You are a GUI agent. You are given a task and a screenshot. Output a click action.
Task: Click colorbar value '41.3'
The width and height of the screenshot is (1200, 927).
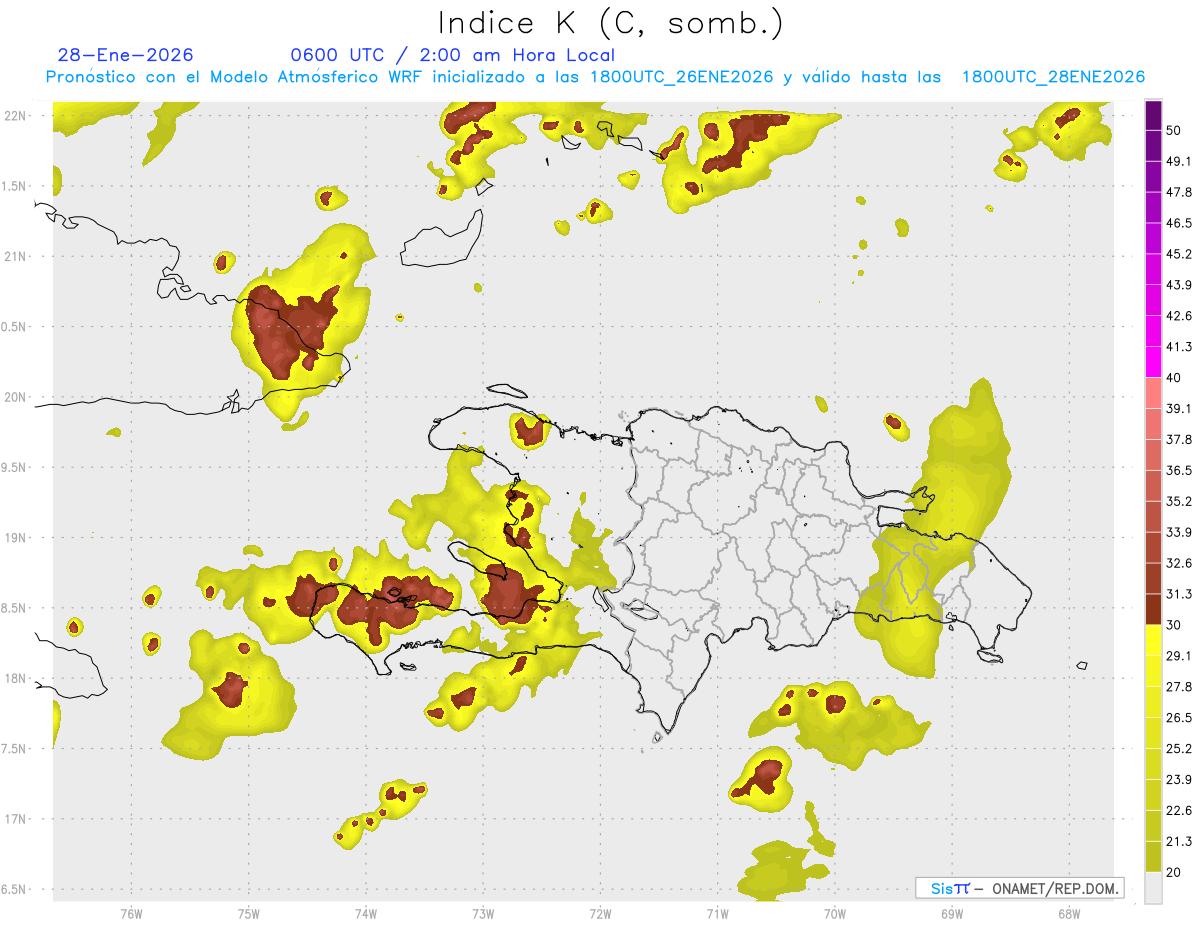point(1179,347)
